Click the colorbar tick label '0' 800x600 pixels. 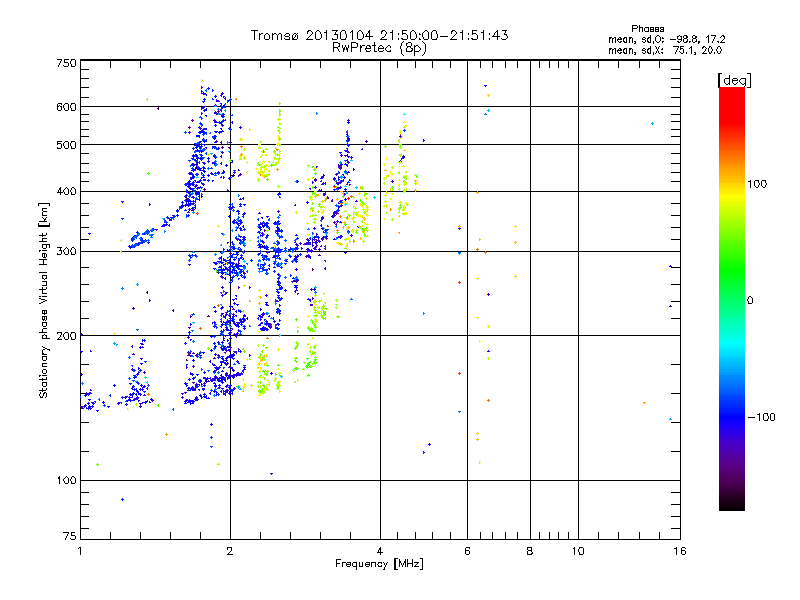tap(750, 301)
